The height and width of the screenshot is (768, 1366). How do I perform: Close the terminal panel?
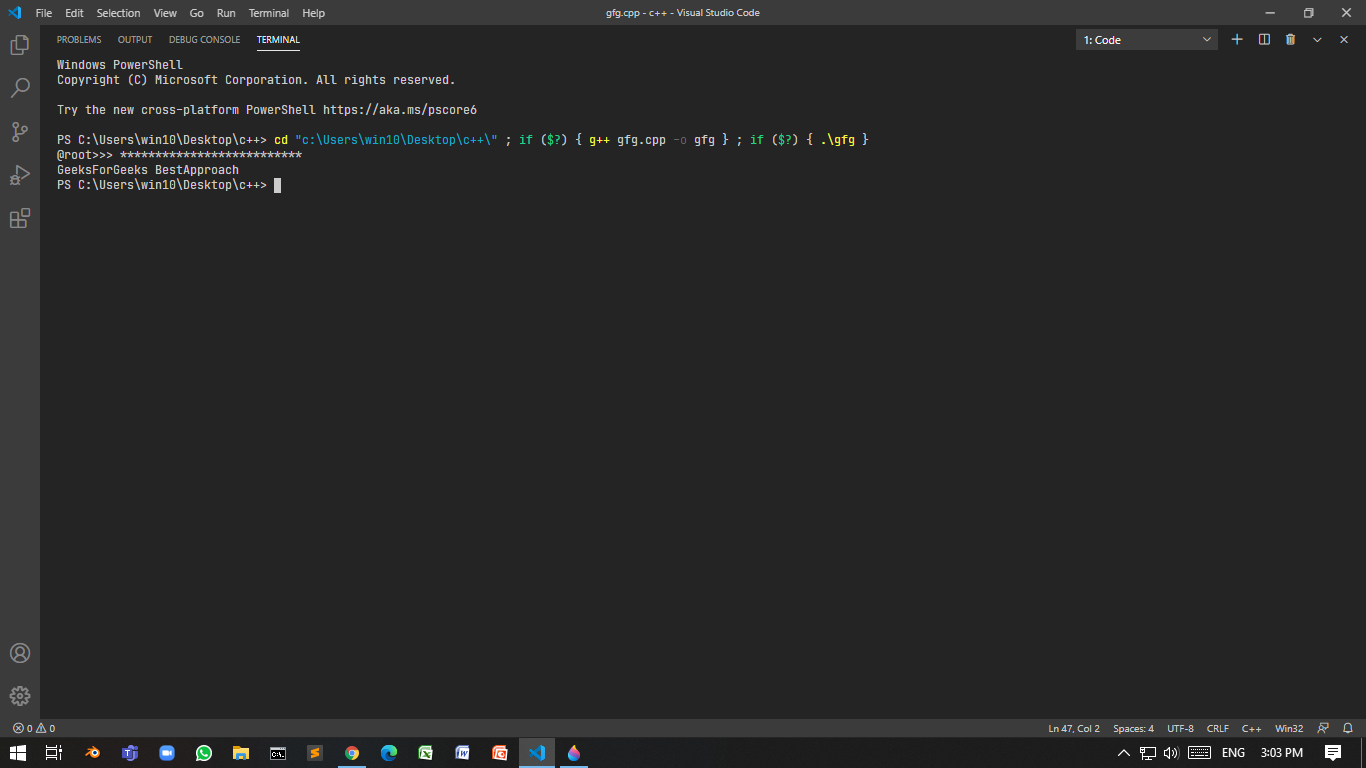coord(1344,39)
